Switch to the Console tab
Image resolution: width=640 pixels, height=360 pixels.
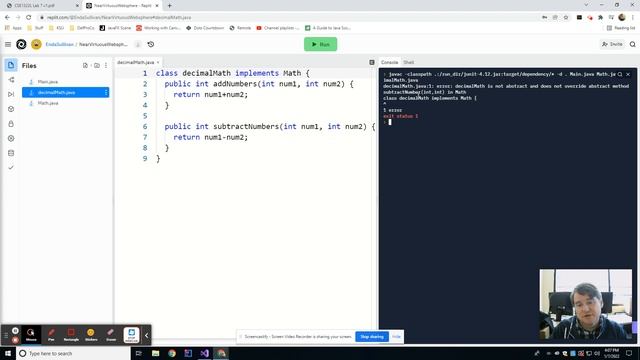(x=389, y=62)
